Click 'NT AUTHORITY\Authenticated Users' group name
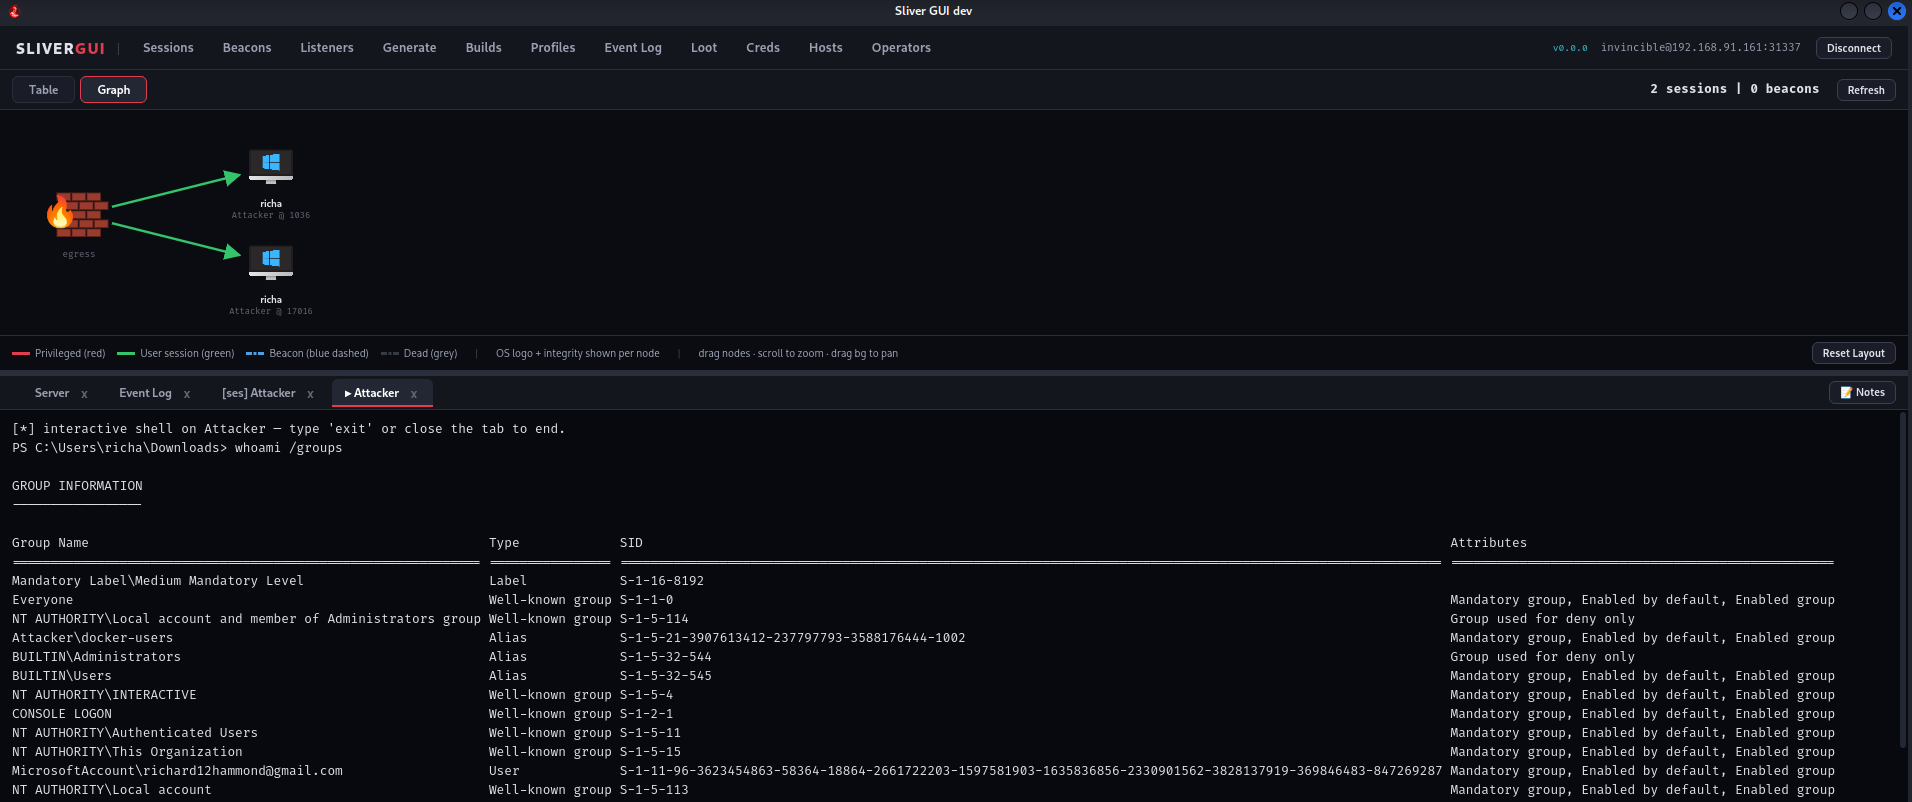1912x802 pixels. (x=135, y=733)
